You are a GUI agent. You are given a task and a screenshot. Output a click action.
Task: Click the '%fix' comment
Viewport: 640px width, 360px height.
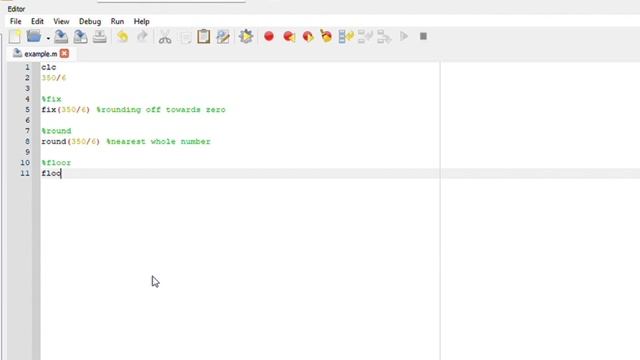click(x=51, y=99)
